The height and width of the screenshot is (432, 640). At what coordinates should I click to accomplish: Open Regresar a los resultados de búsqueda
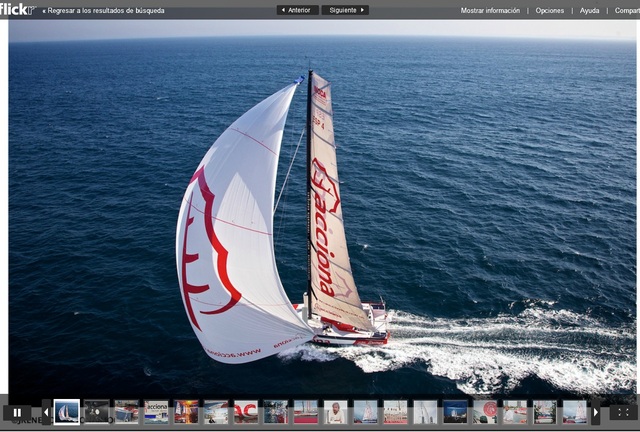104,11
